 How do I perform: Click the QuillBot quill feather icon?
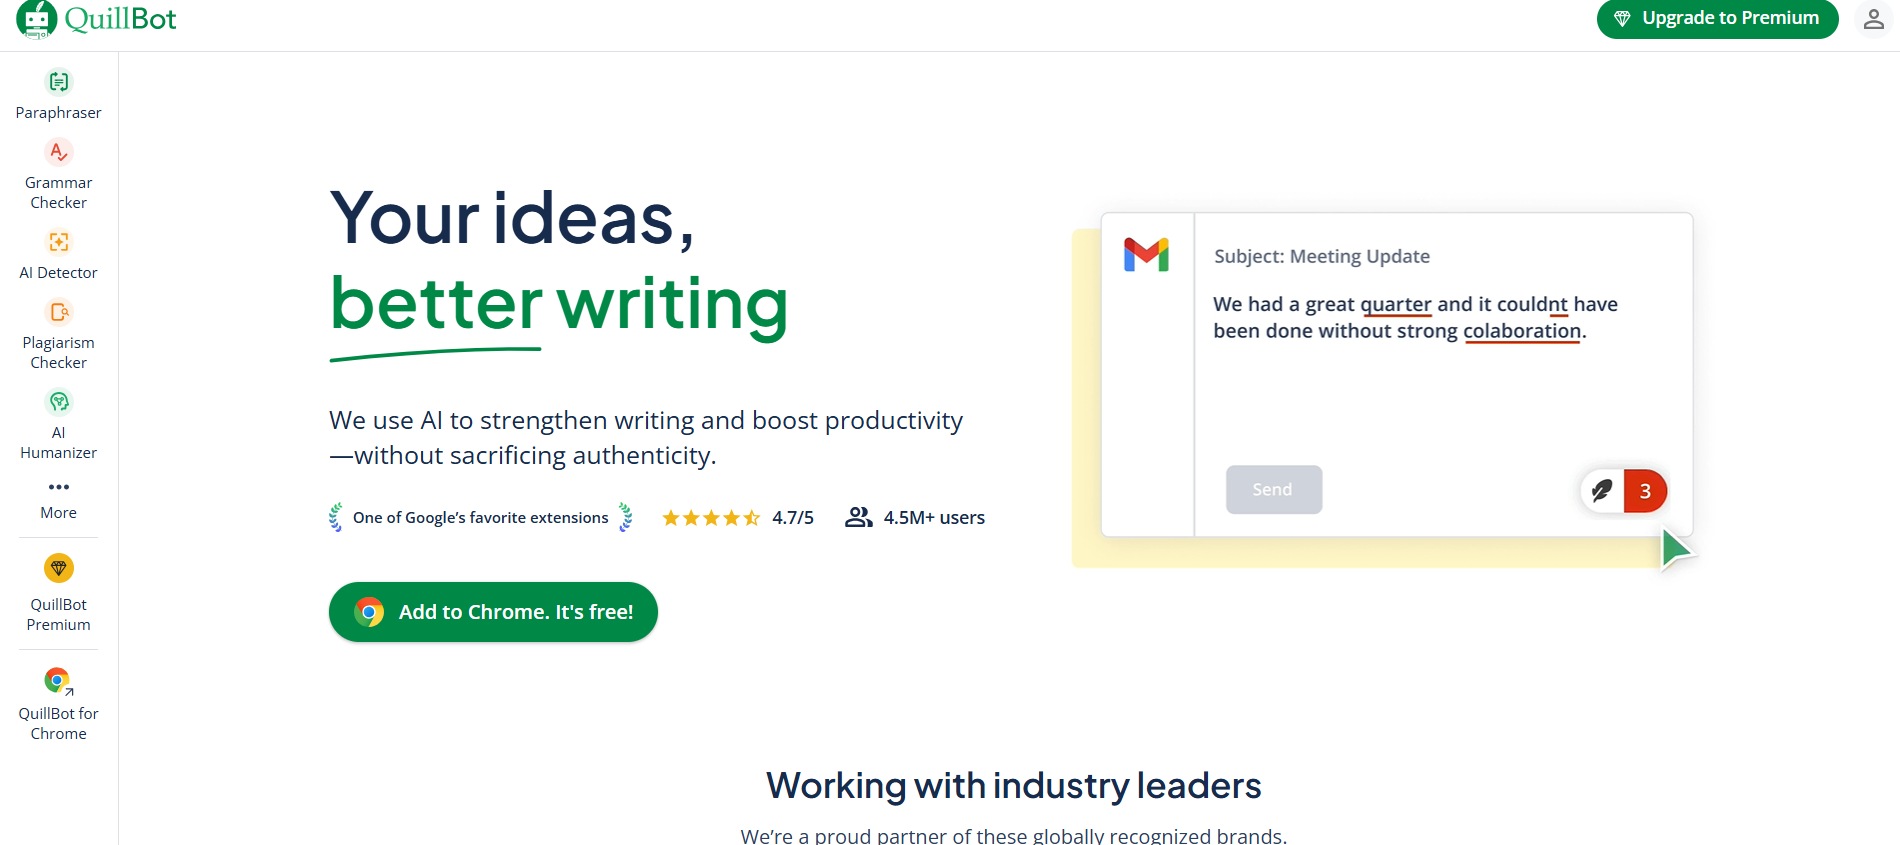pyautogui.click(x=1602, y=490)
